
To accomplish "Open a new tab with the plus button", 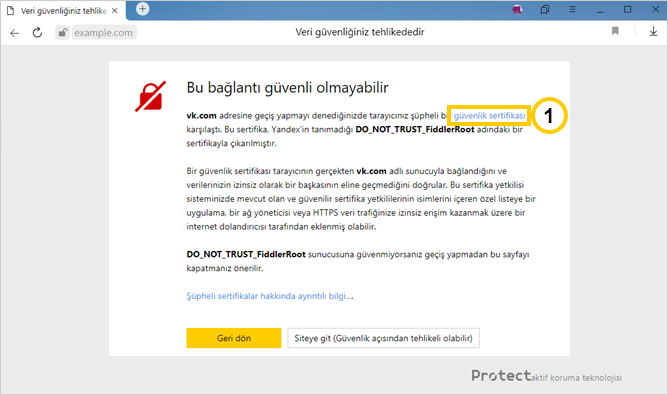I will pyautogui.click(x=142, y=9).
